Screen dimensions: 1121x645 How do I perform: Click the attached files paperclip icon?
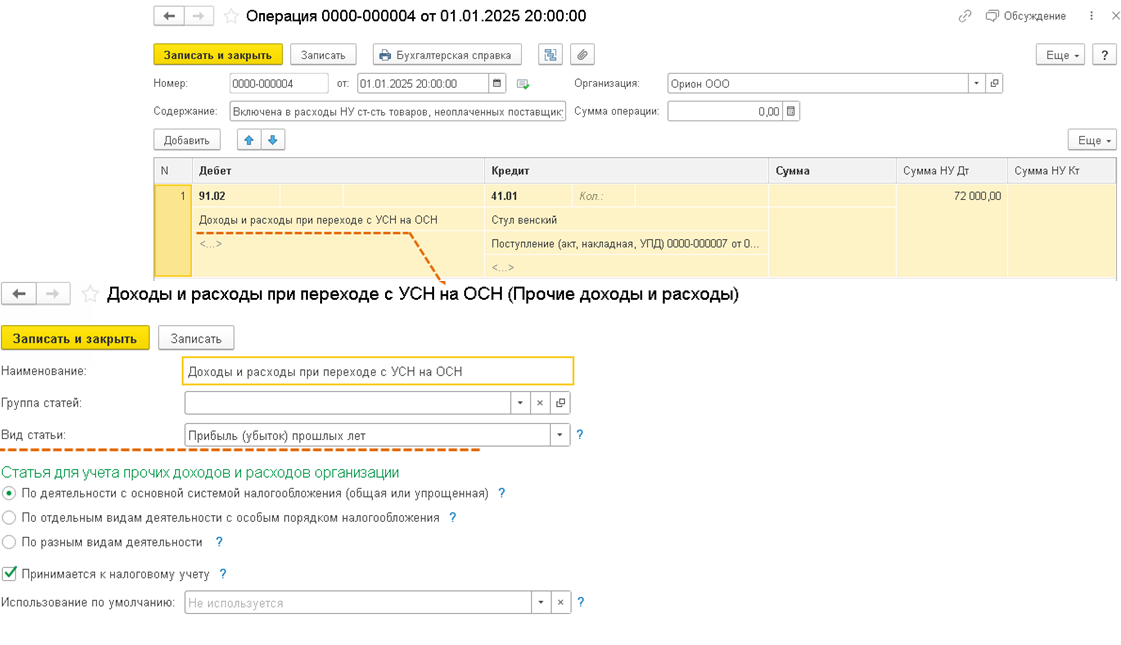pos(581,55)
